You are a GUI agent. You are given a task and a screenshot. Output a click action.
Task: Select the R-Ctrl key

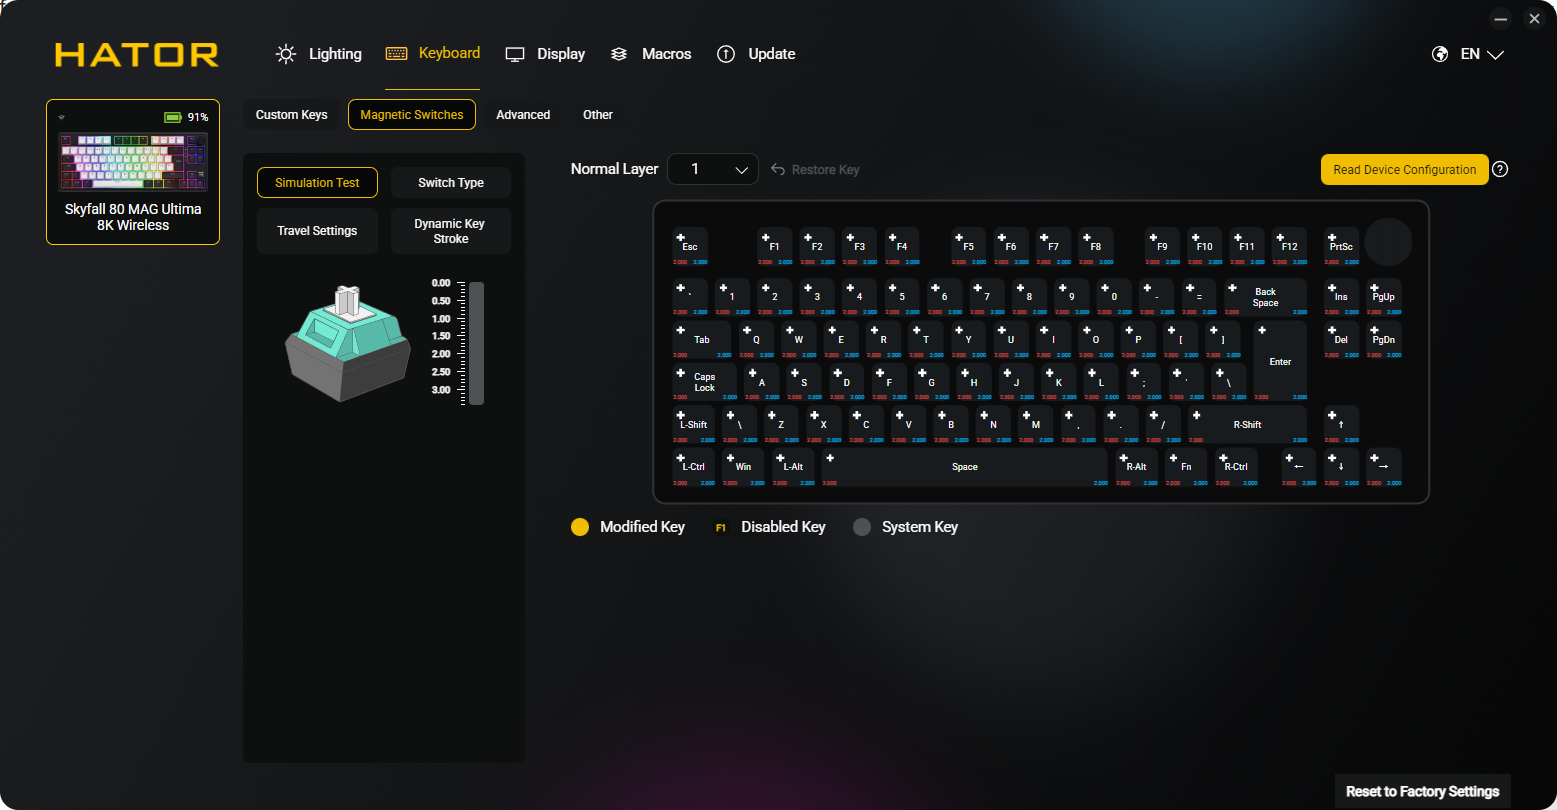coord(1236,467)
